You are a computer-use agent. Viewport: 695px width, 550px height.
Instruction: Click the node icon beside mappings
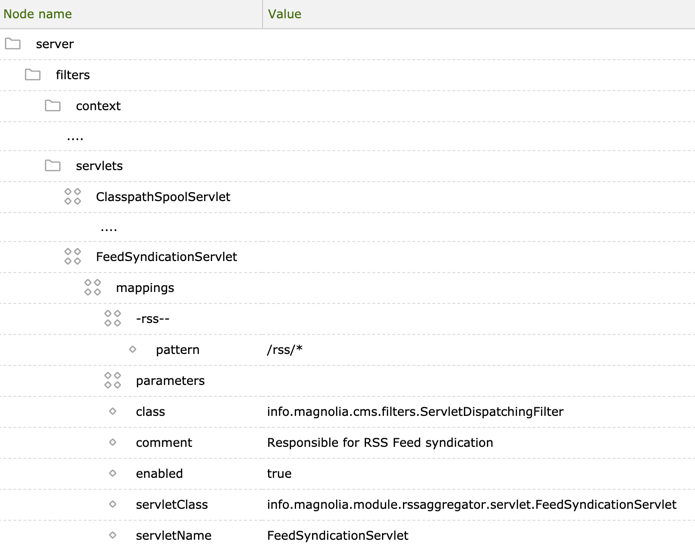(x=93, y=288)
